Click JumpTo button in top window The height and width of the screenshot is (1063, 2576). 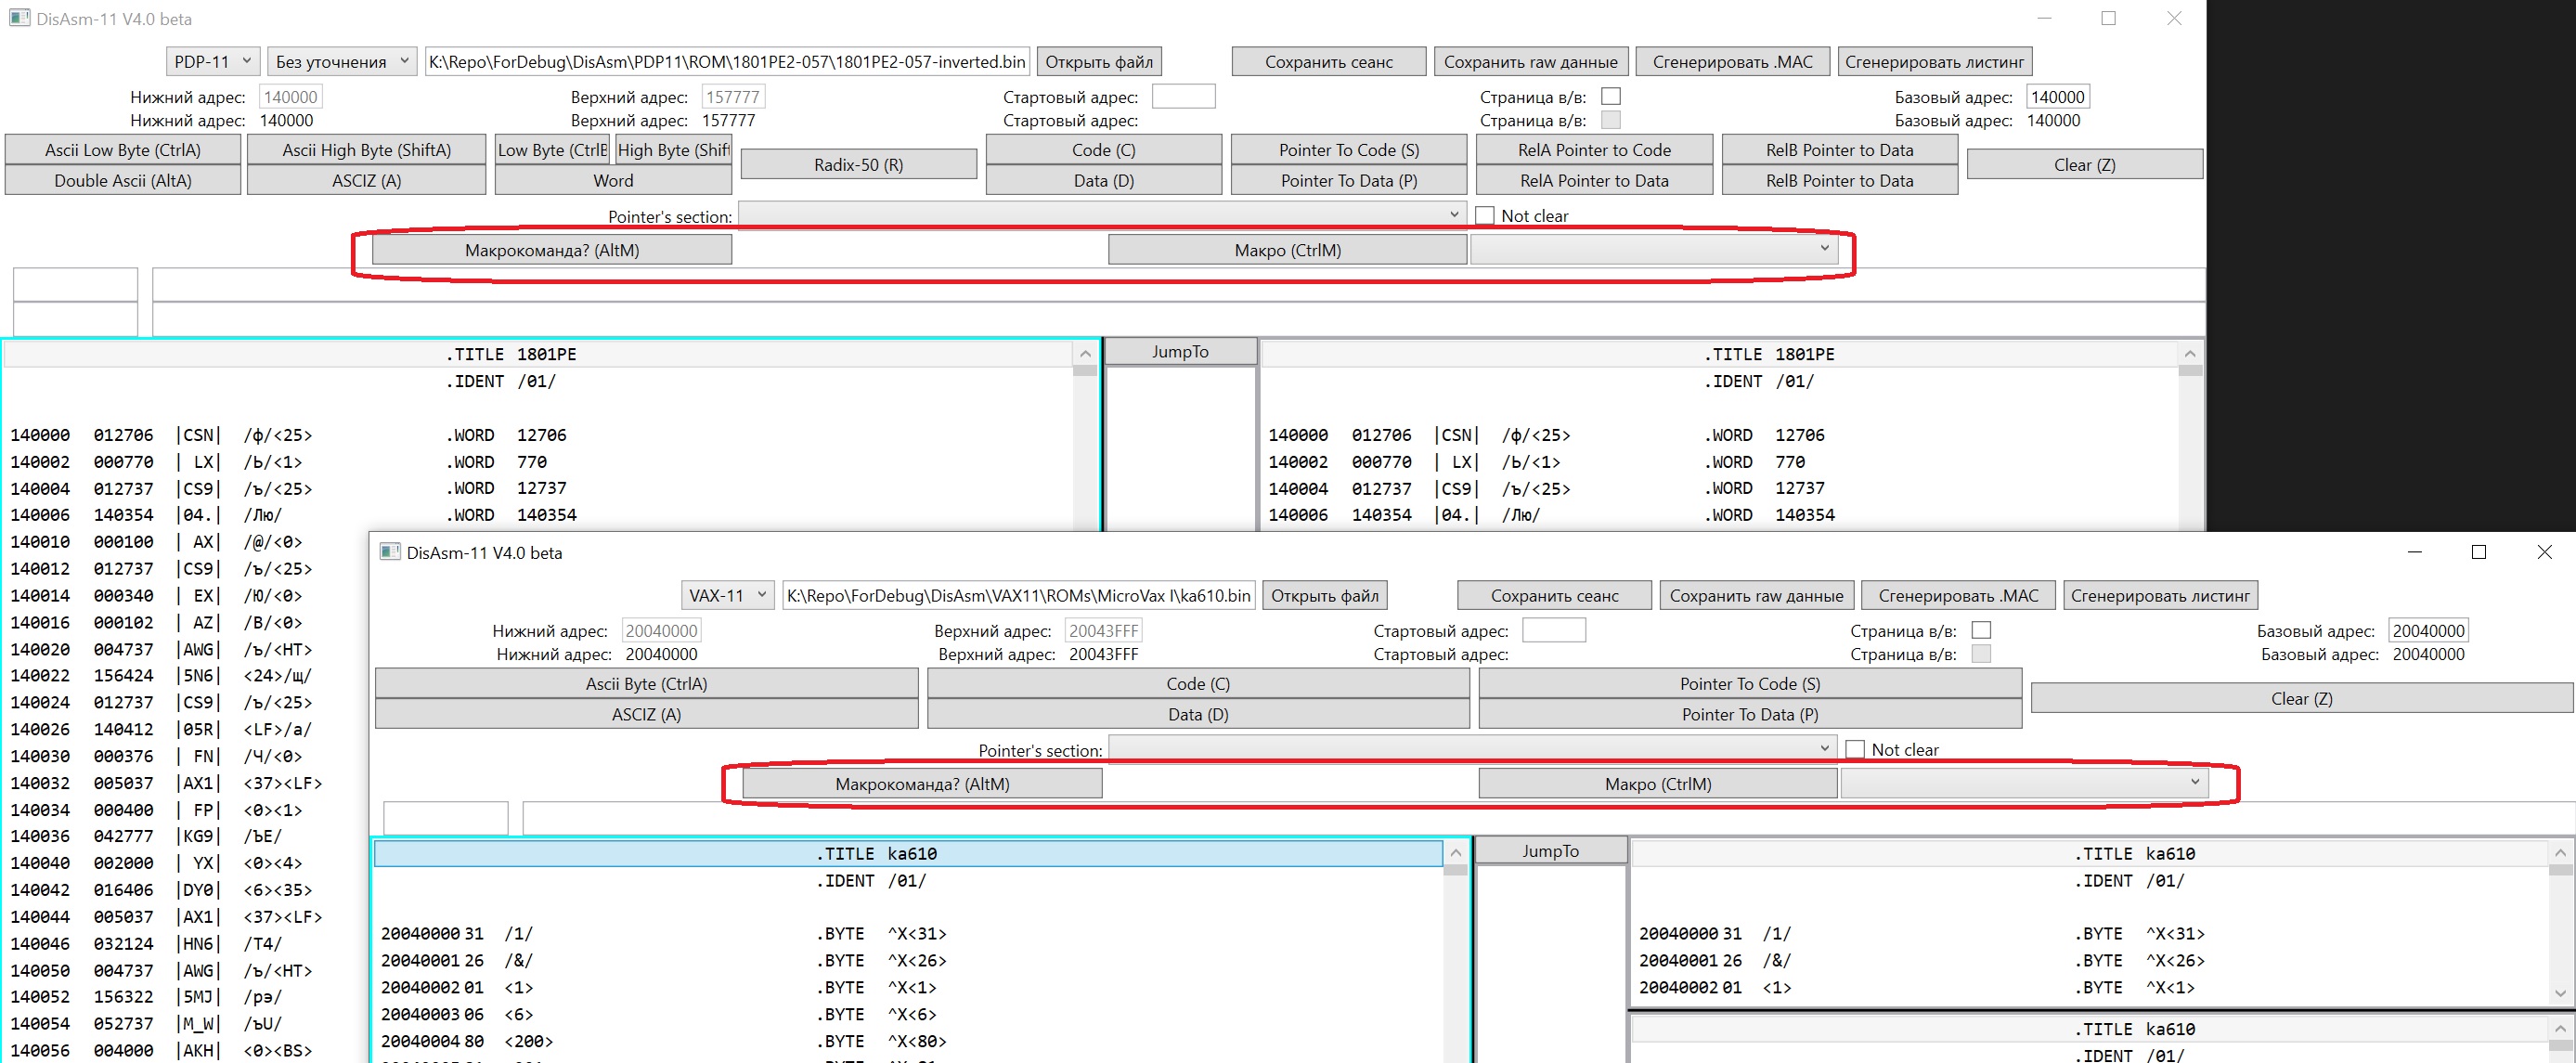(x=1180, y=352)
